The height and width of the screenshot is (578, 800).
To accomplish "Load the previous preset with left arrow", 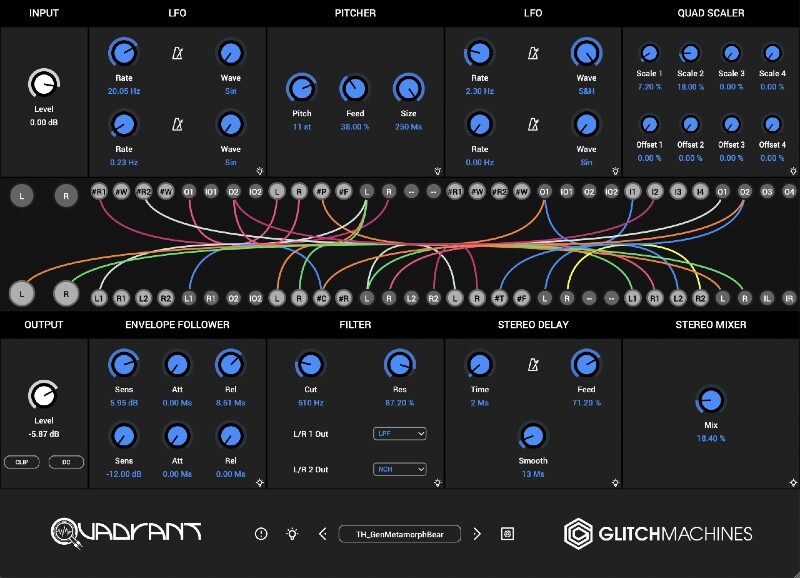I will tap(322, 534).
